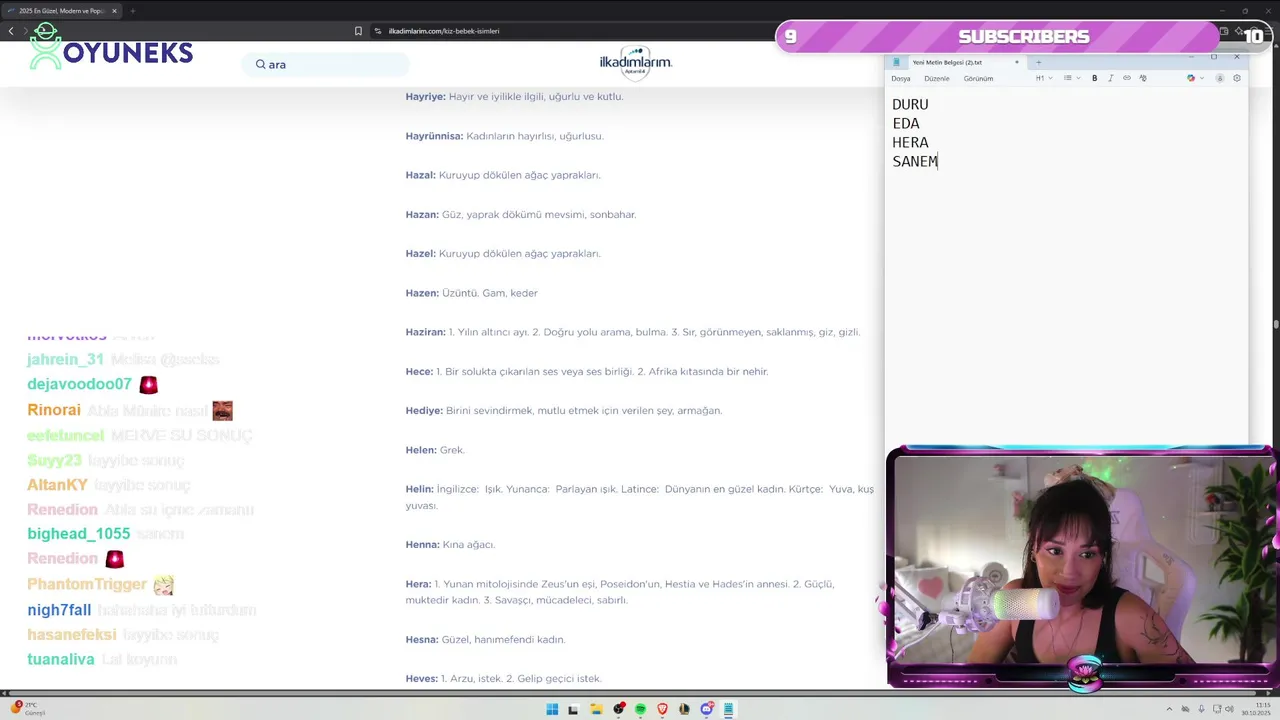Click the name 'Heves:' in the list
This screenshot has height=720, width=1280.
(x=422, y=679)
